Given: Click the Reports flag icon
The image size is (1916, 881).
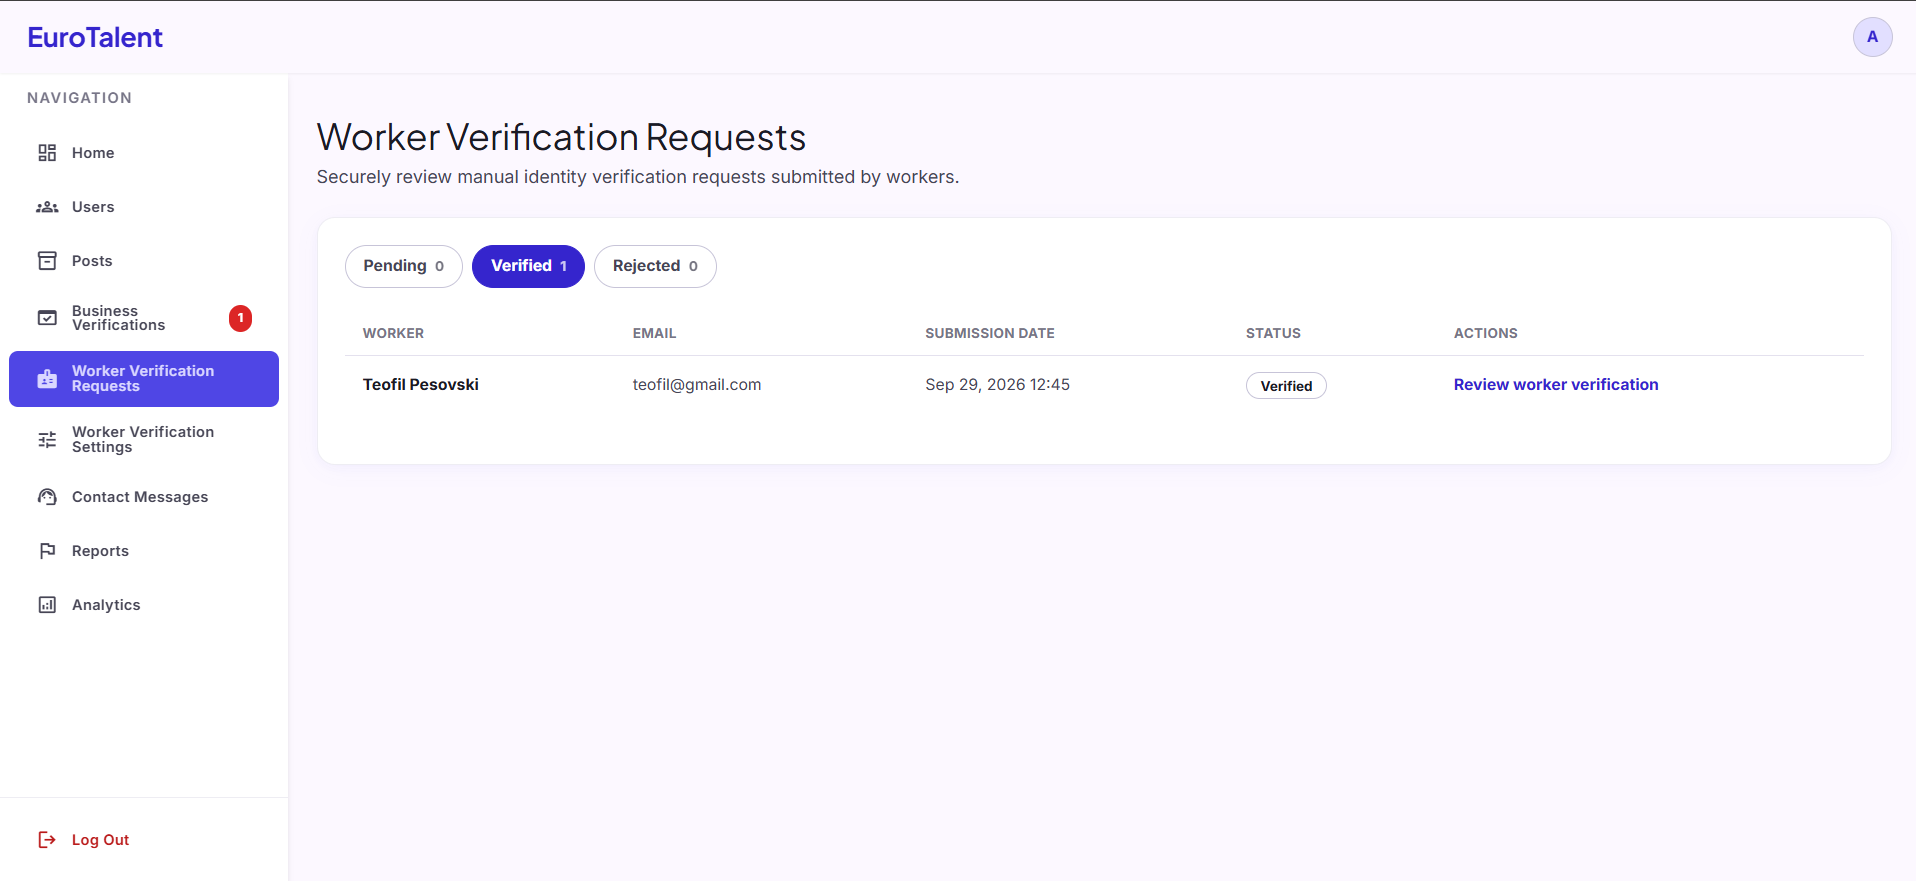Looking at the screenshot, I should [x=47, y=551].
